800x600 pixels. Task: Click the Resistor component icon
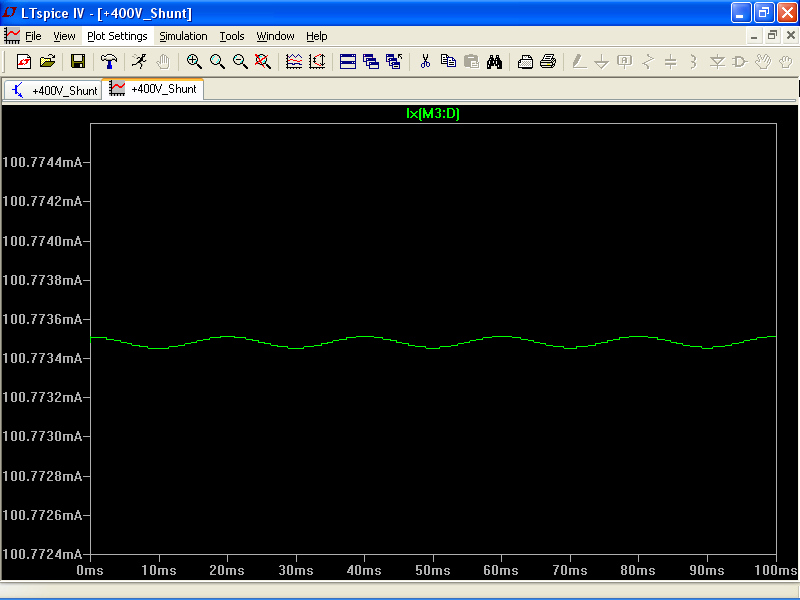(x=648, y=62)
